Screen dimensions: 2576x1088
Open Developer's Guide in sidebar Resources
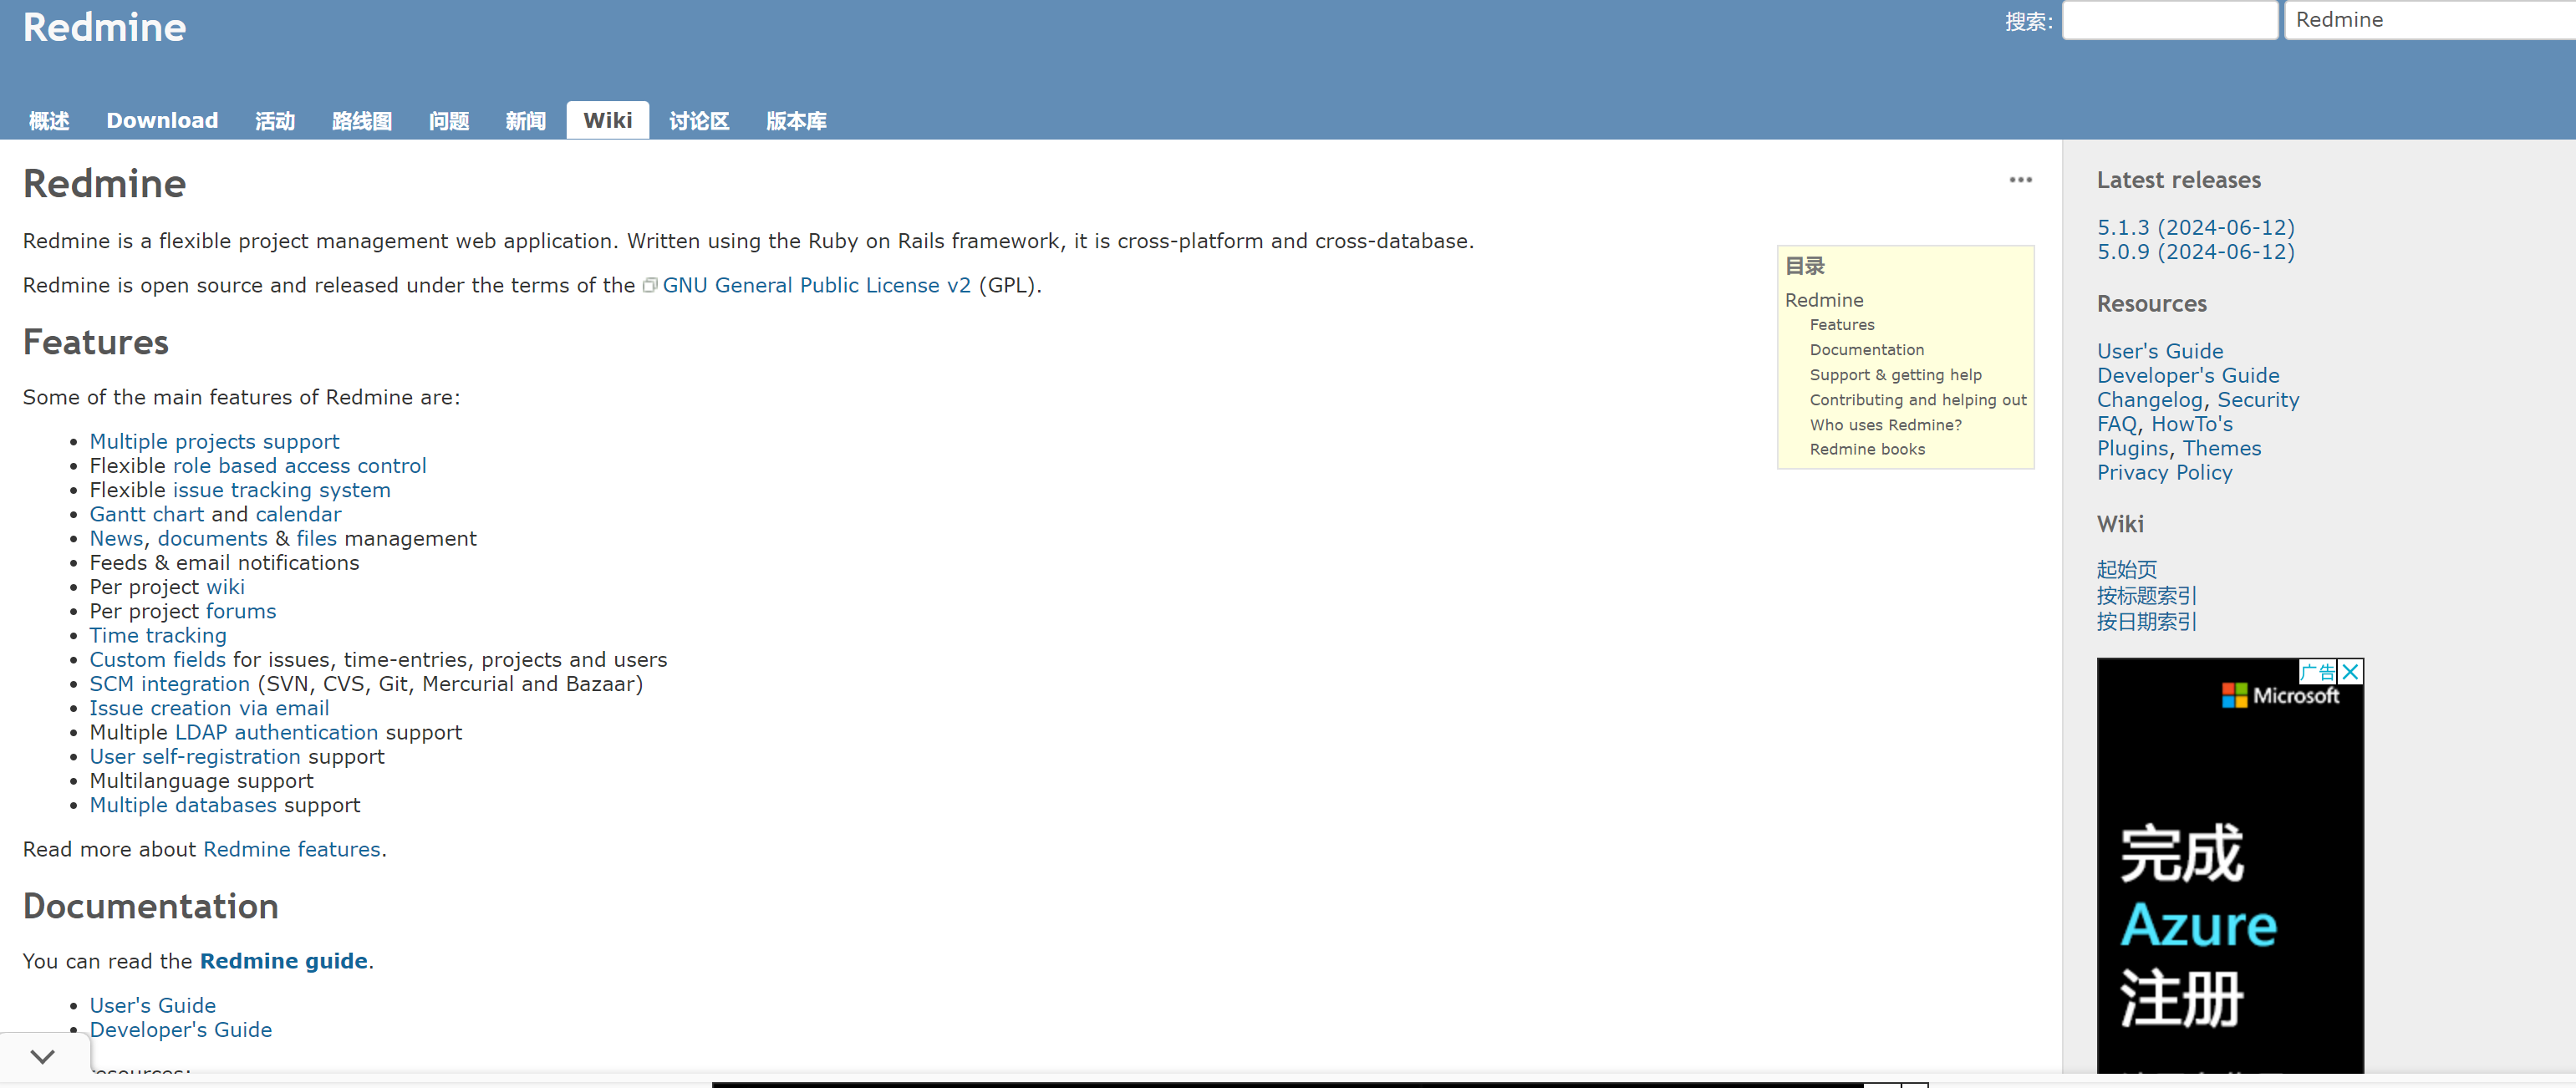[2188, 375]
